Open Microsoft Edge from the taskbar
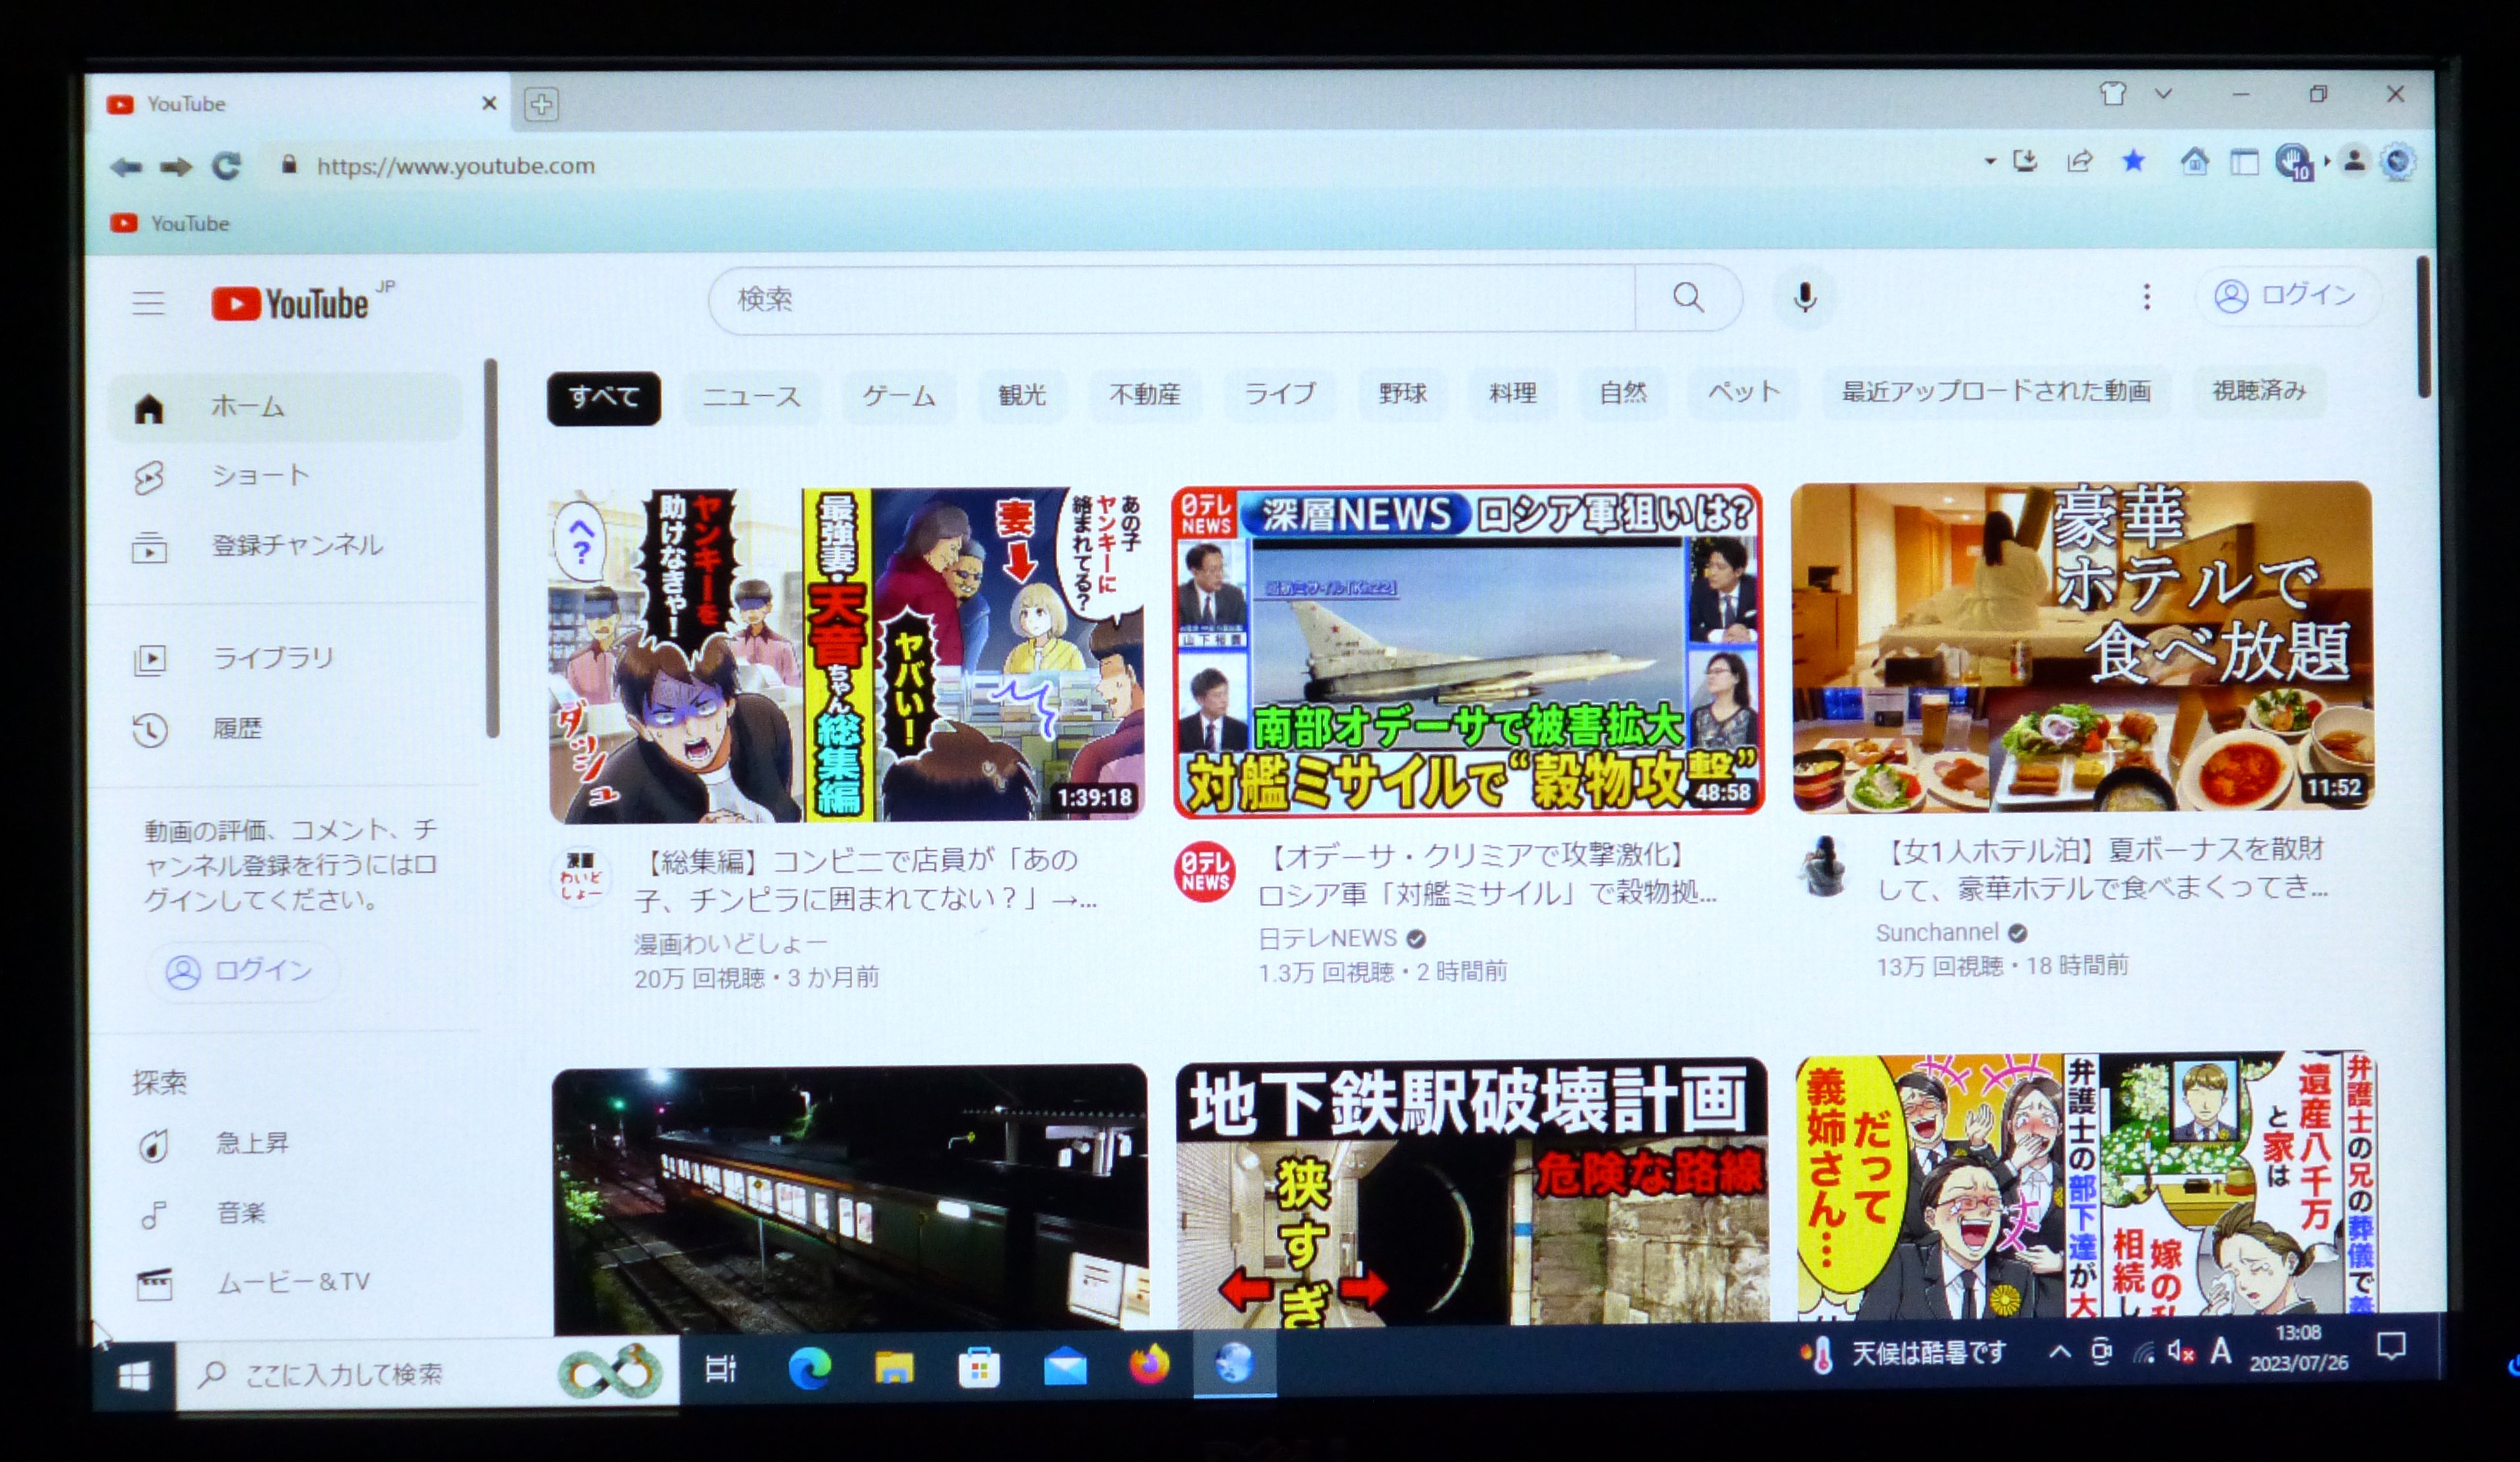 (x=809, y=1368)
